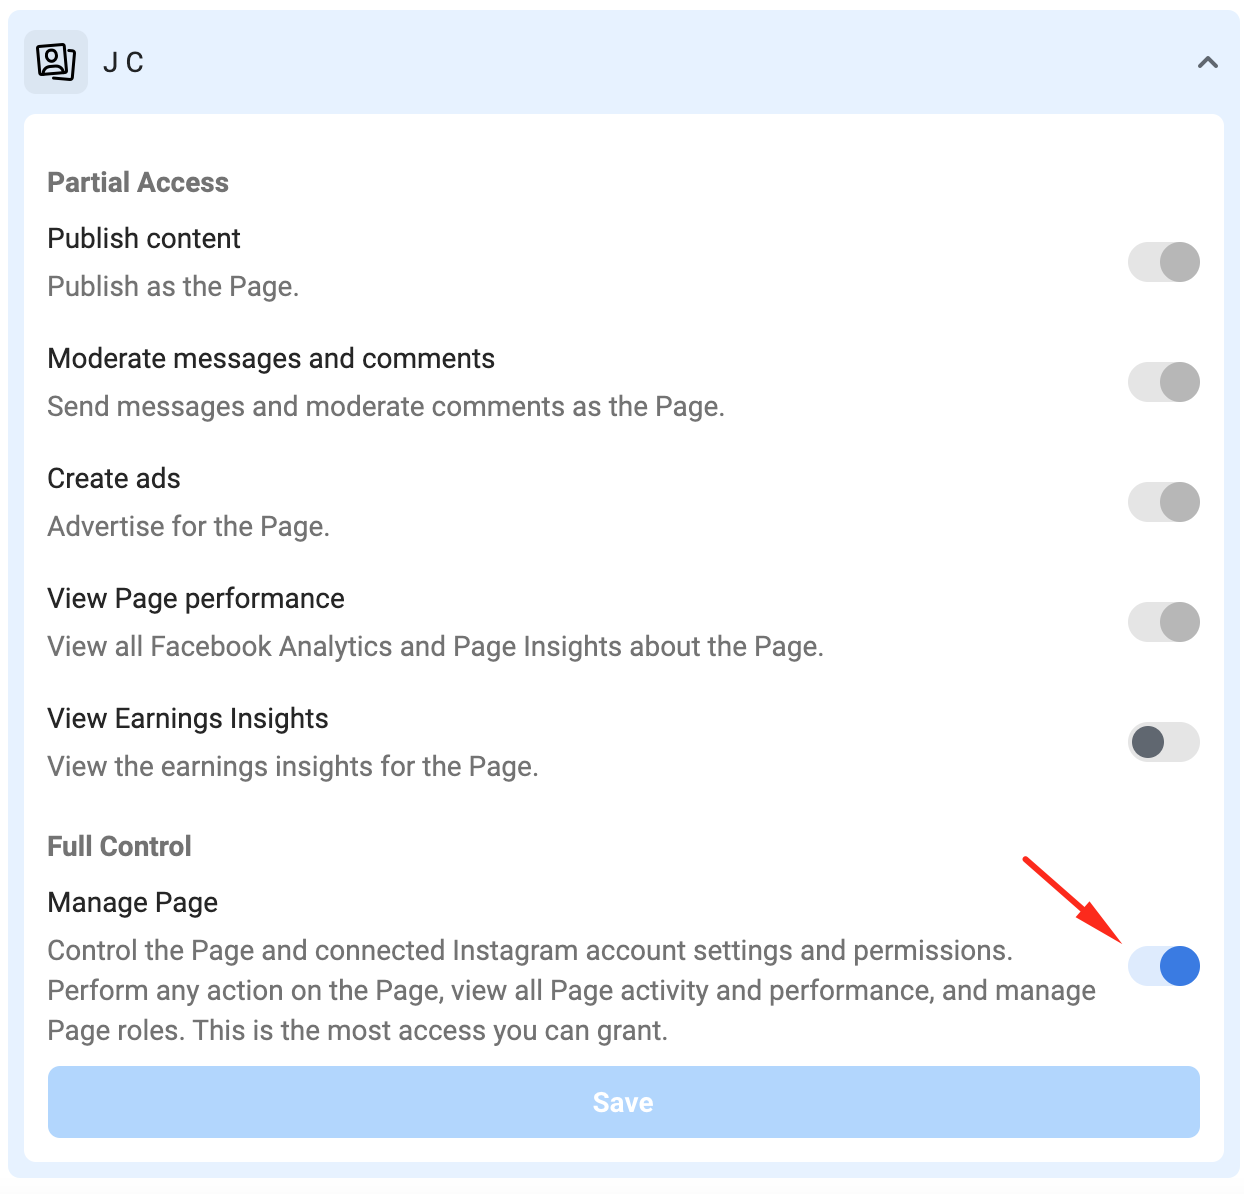Disable the Manage Page full control switch

1163,966
